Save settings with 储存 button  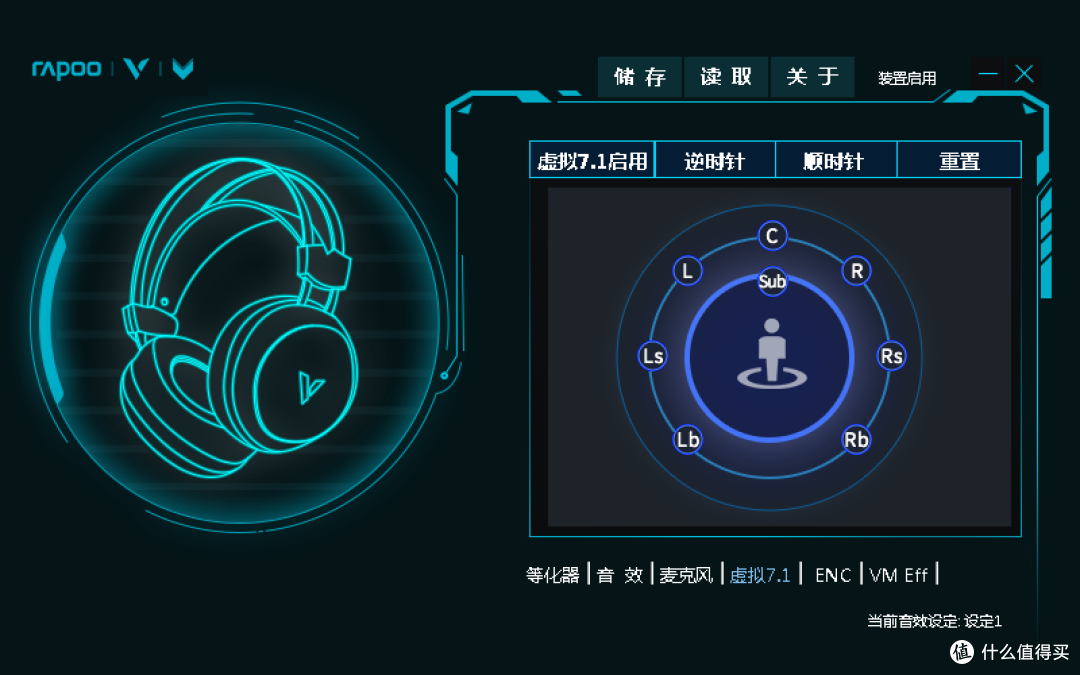tap(639, 76)
